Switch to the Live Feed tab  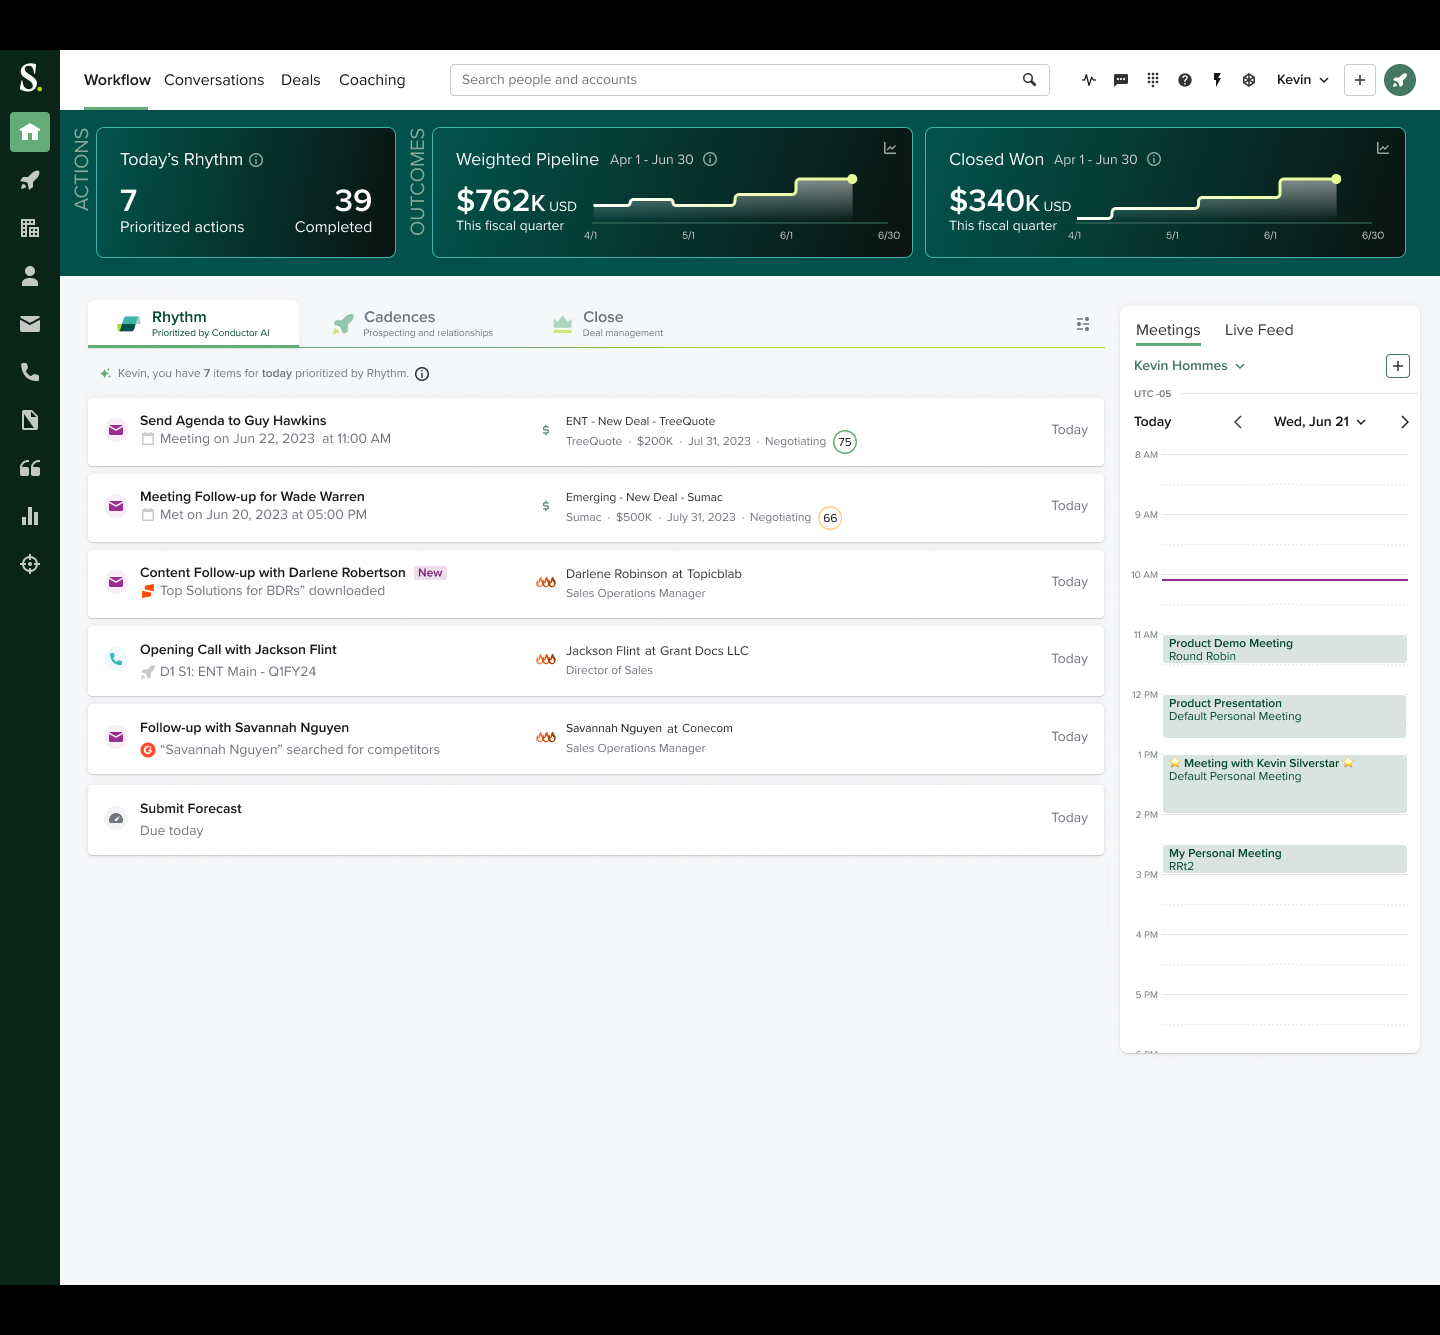tap(1258, 330)
